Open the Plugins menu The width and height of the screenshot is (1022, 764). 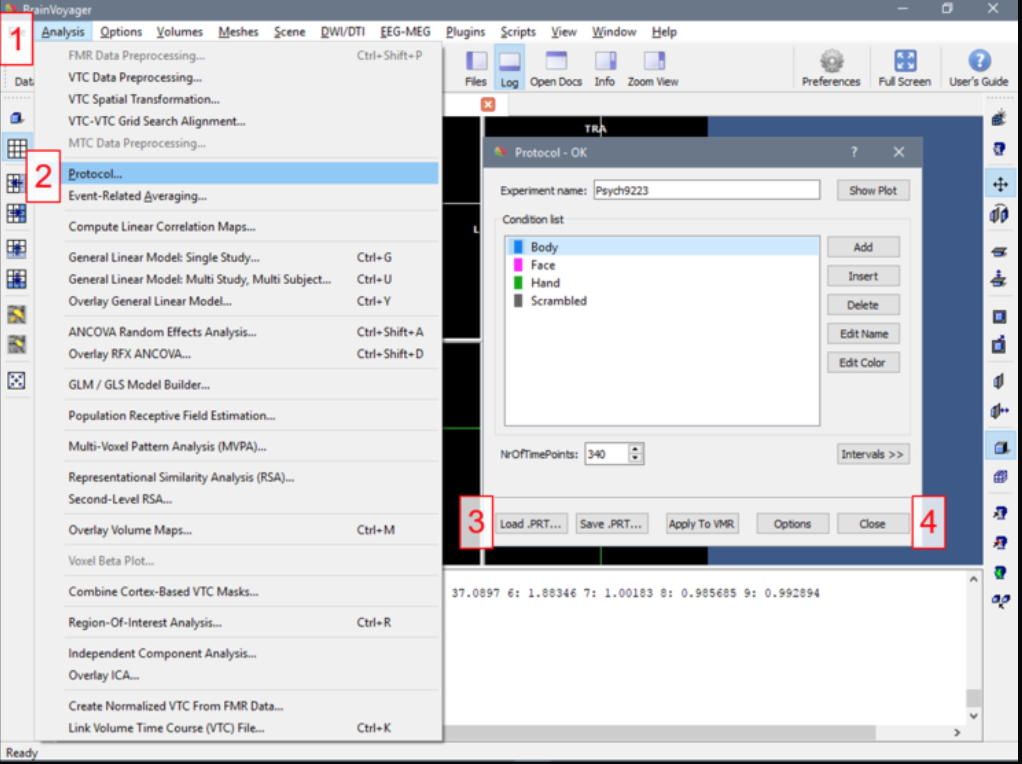[x=465, y=32]
